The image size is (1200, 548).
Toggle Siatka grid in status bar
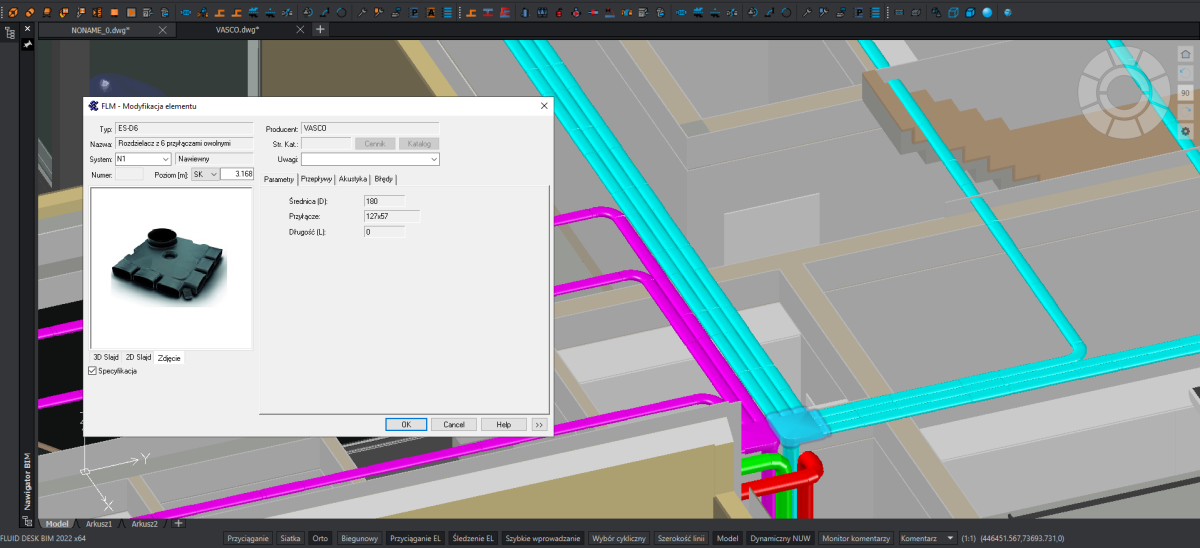290,538
